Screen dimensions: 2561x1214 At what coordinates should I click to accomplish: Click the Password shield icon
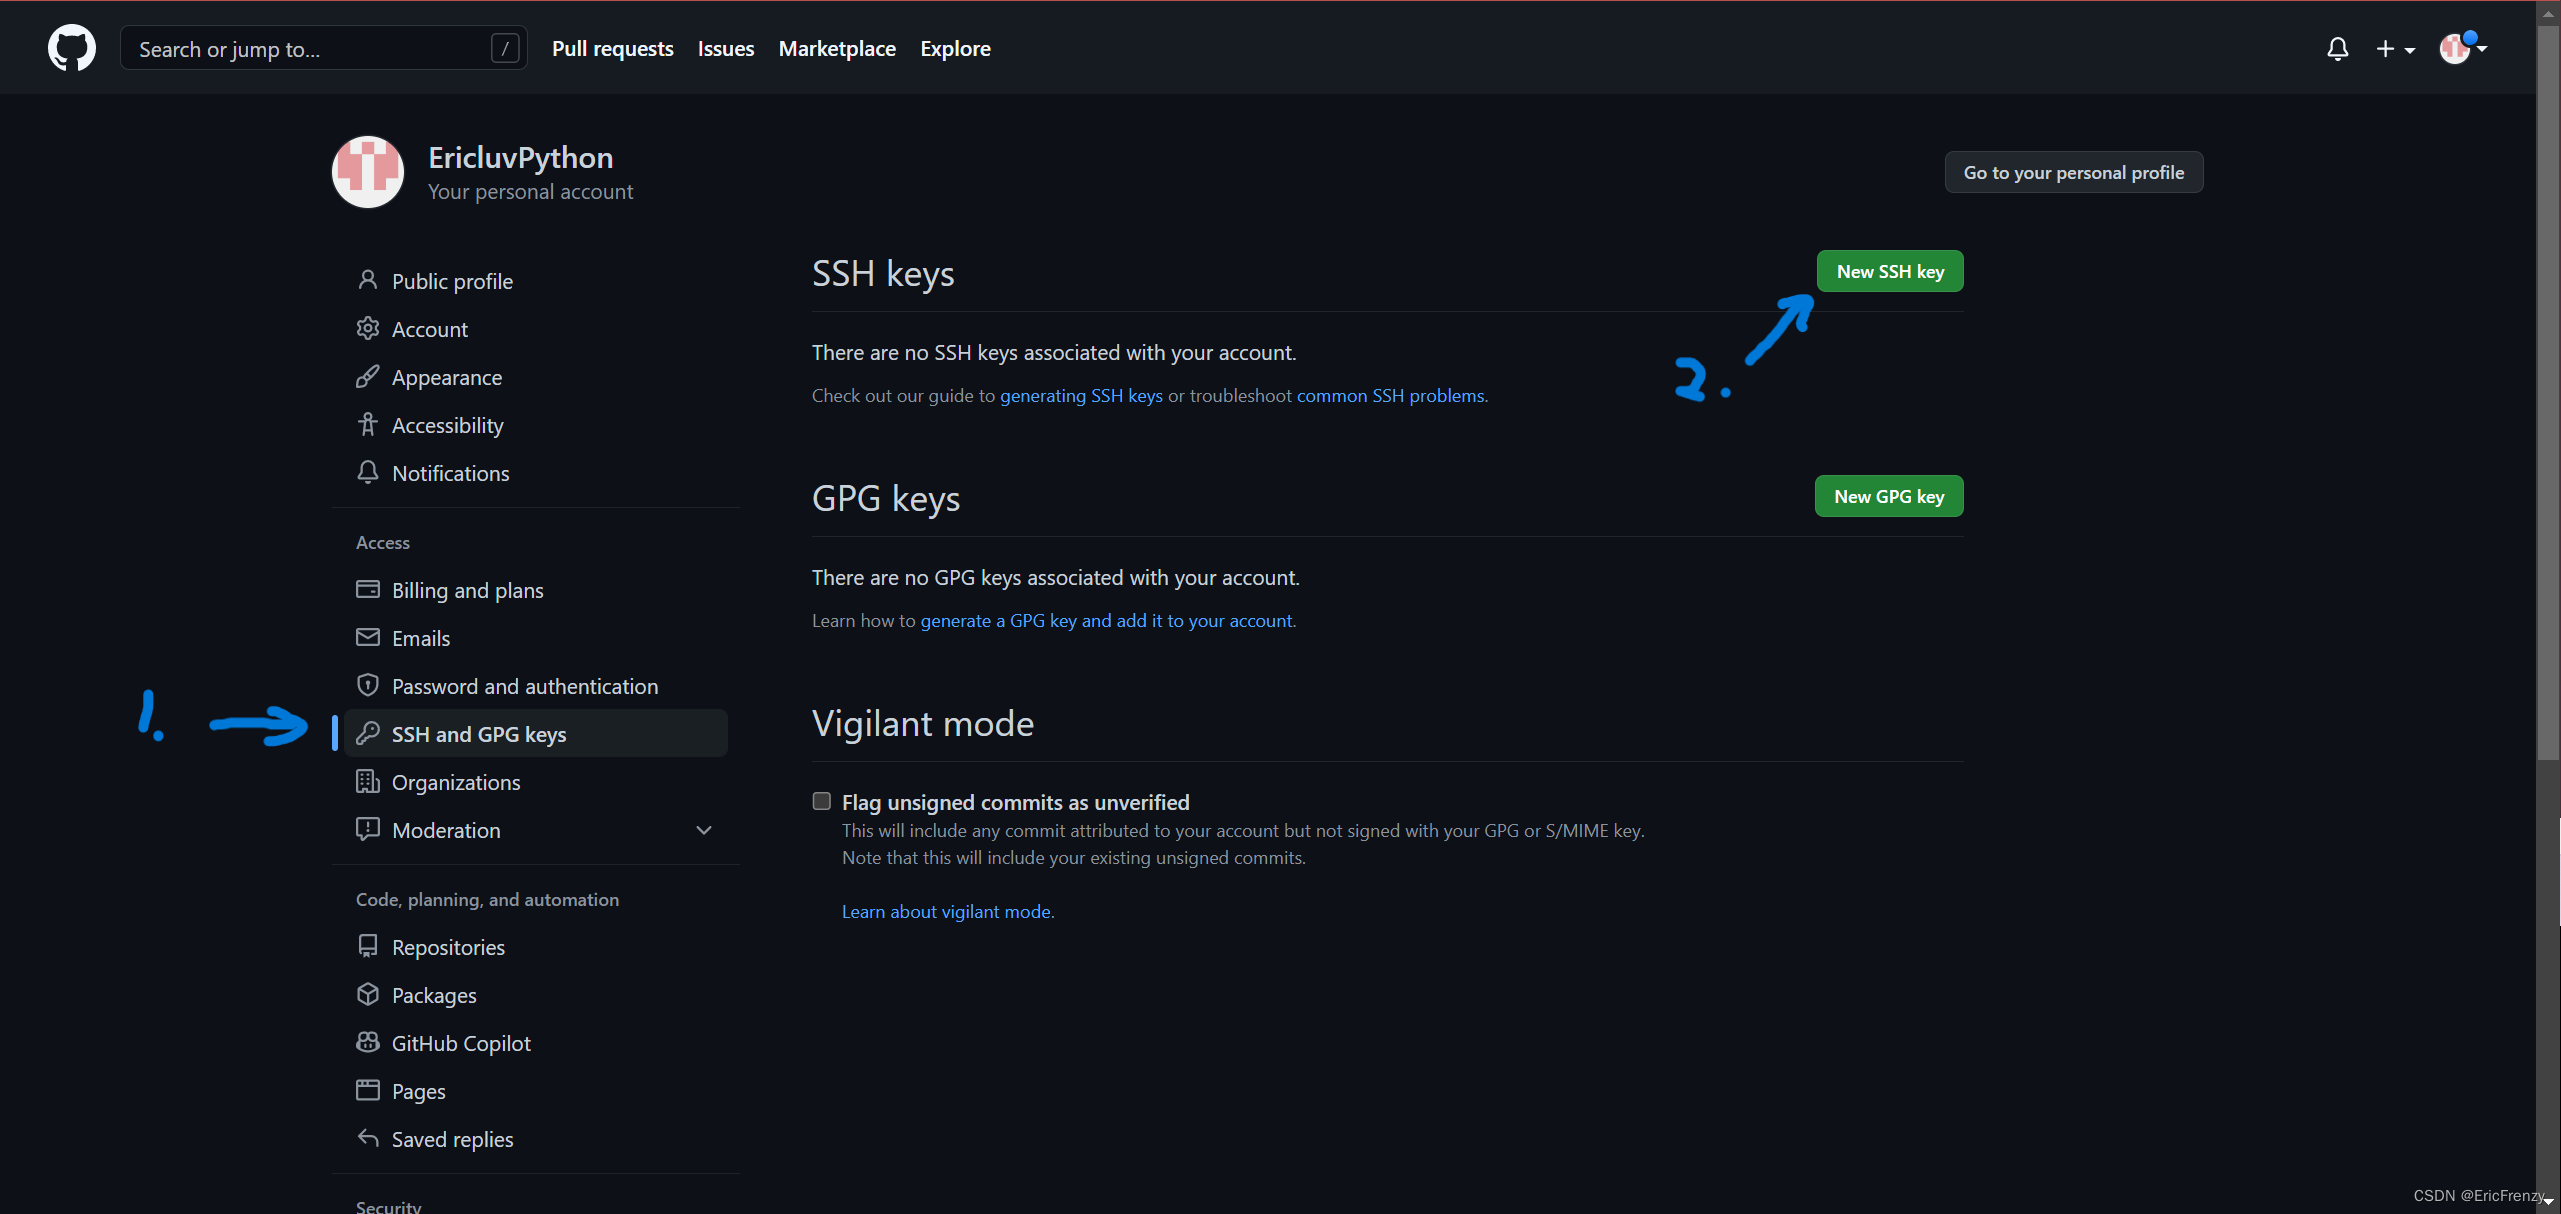367,685
